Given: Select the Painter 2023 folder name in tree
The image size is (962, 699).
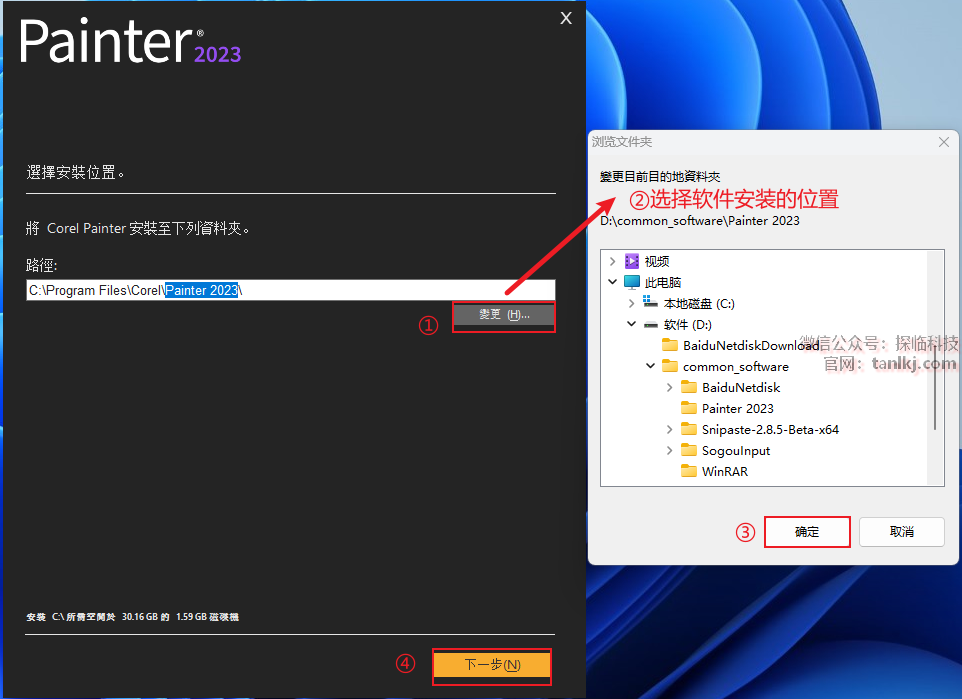Looking at the screenshot, I should coord(737,409).
